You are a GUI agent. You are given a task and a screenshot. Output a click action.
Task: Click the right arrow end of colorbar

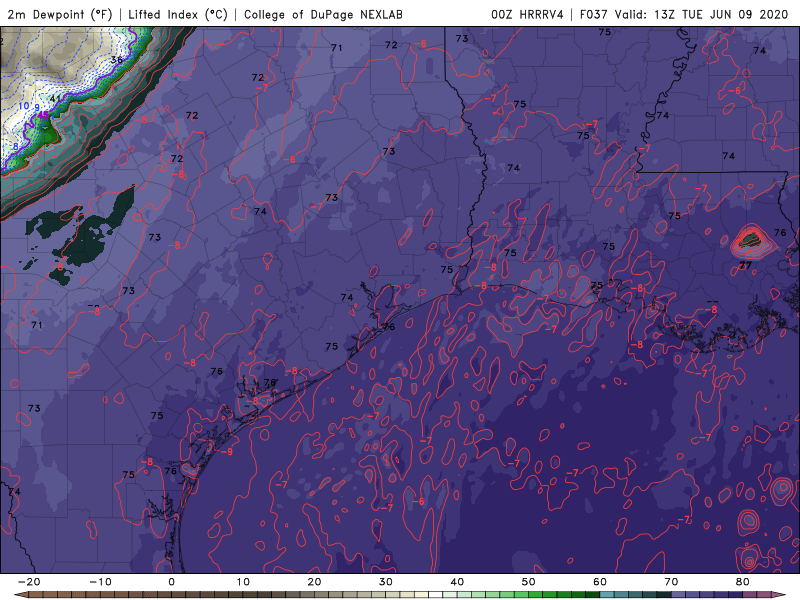click(781, 595)
